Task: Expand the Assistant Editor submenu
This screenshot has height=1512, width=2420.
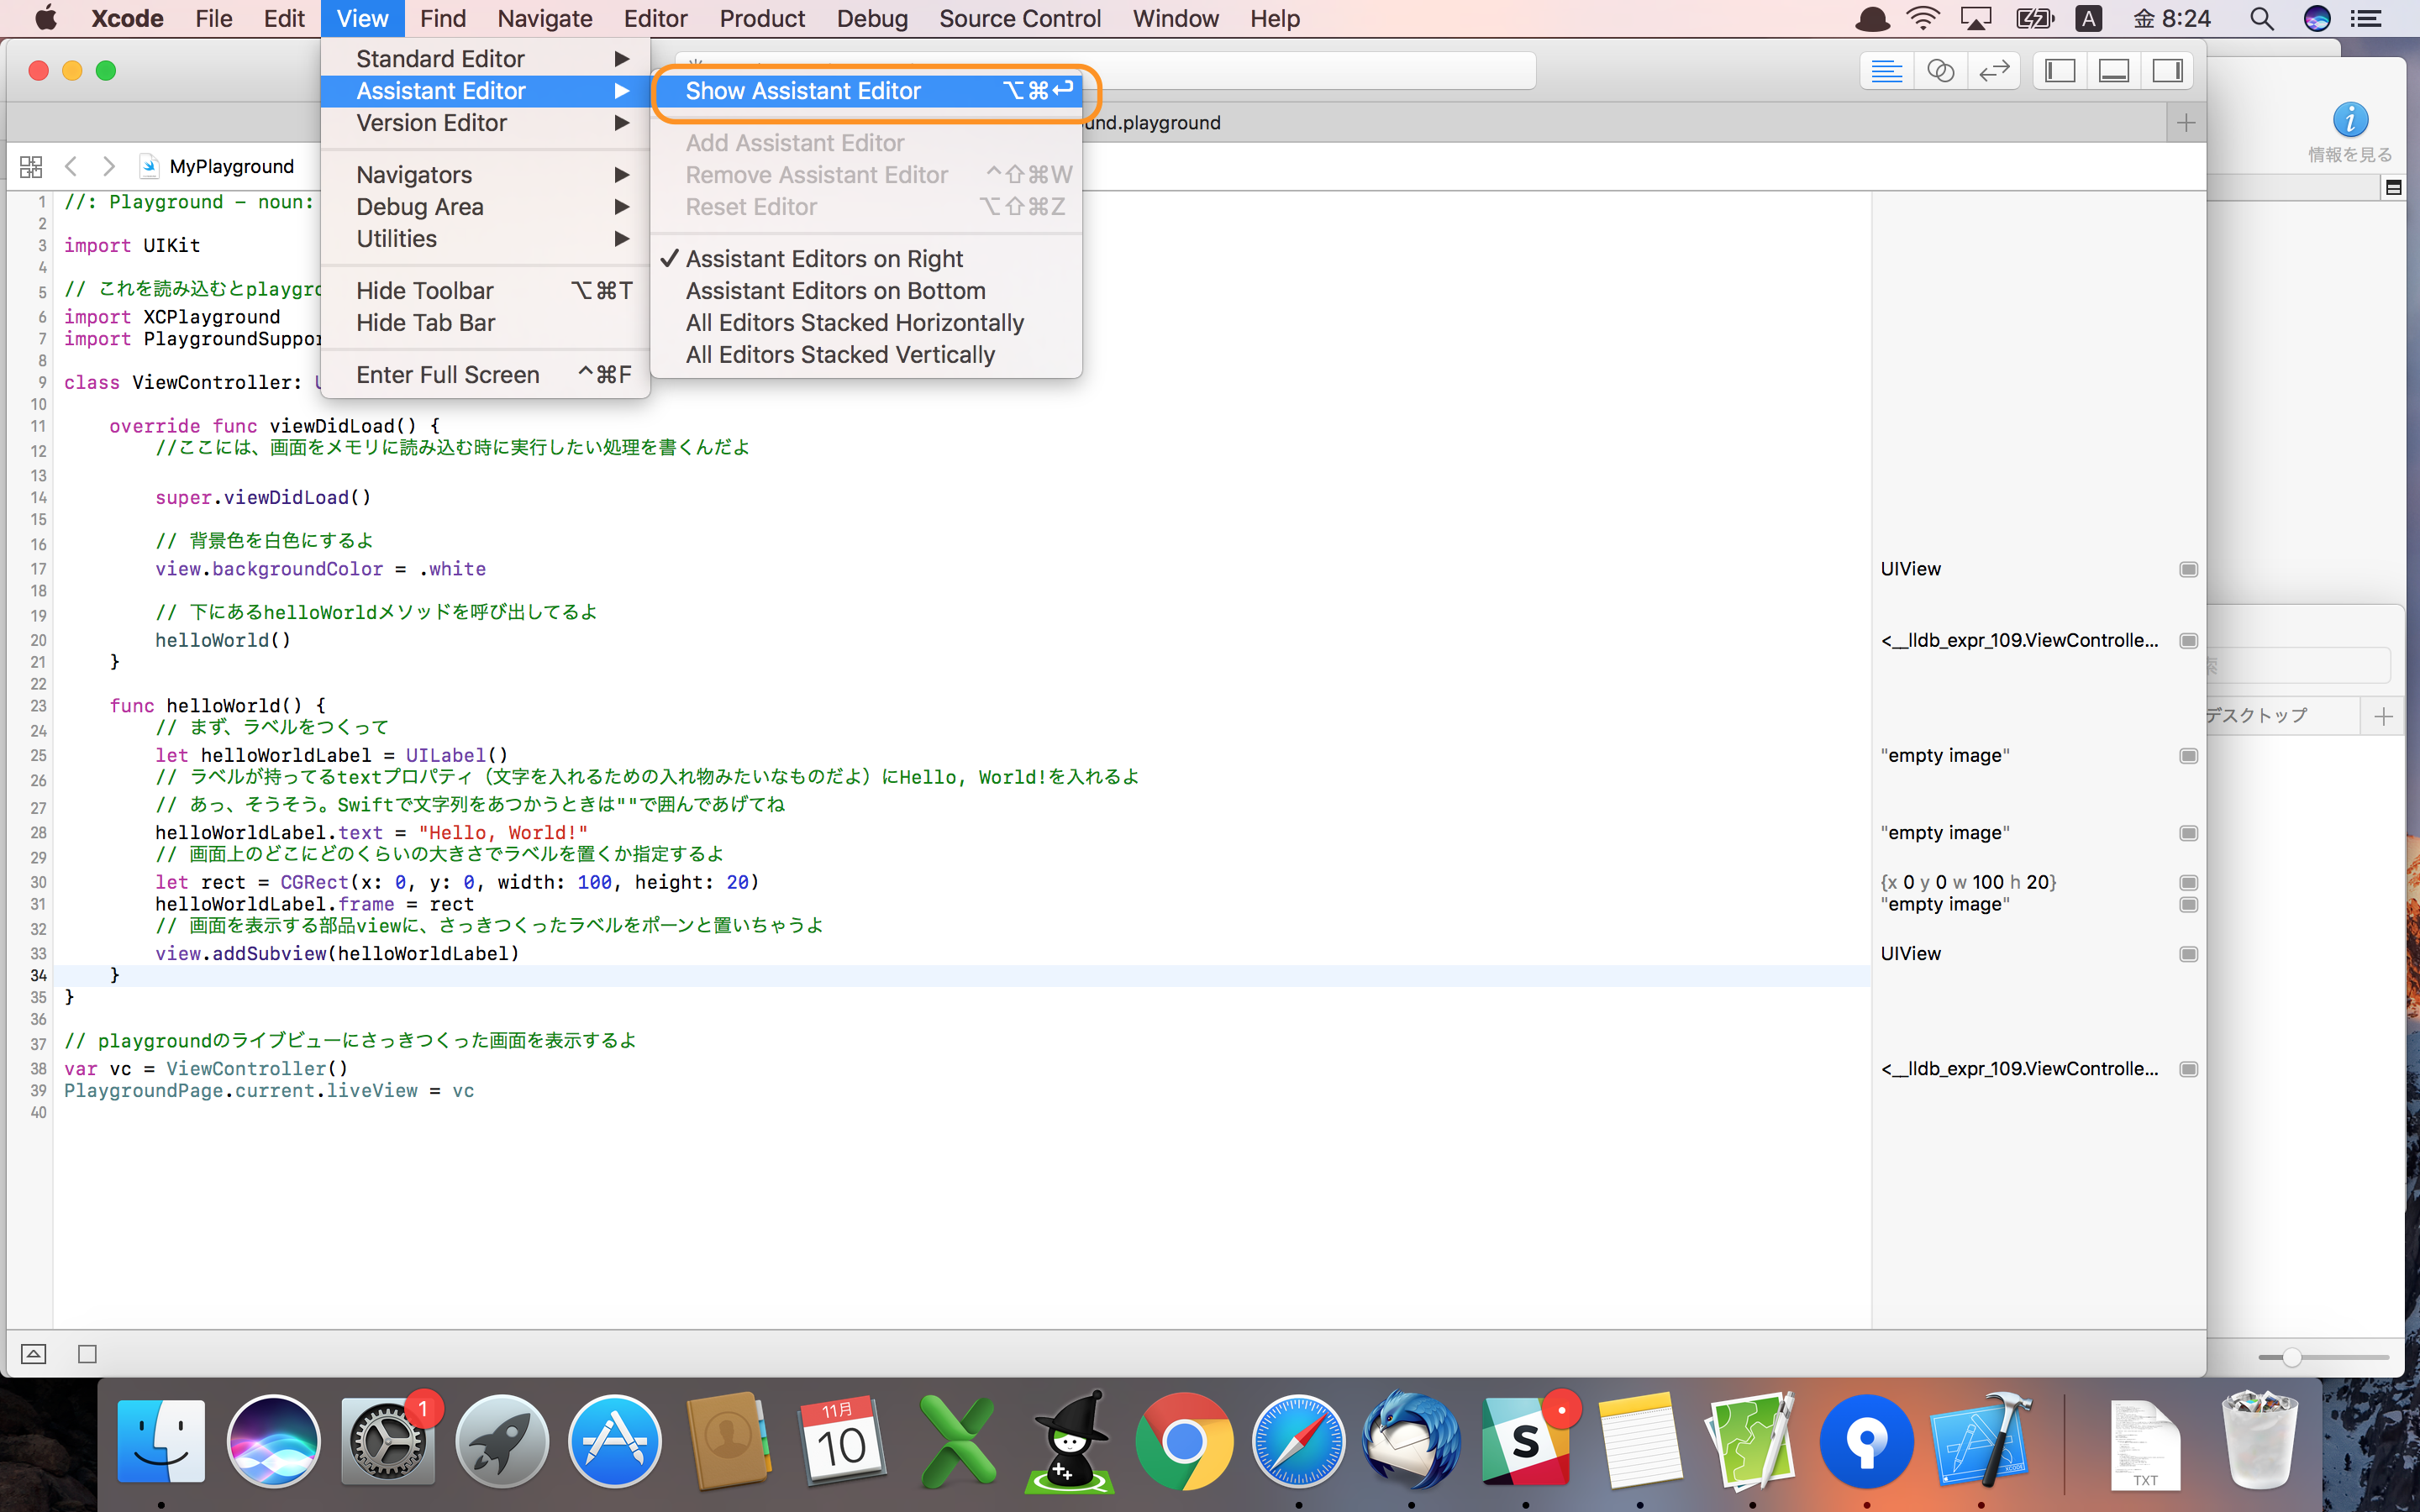Action: [x=486, y=91]
